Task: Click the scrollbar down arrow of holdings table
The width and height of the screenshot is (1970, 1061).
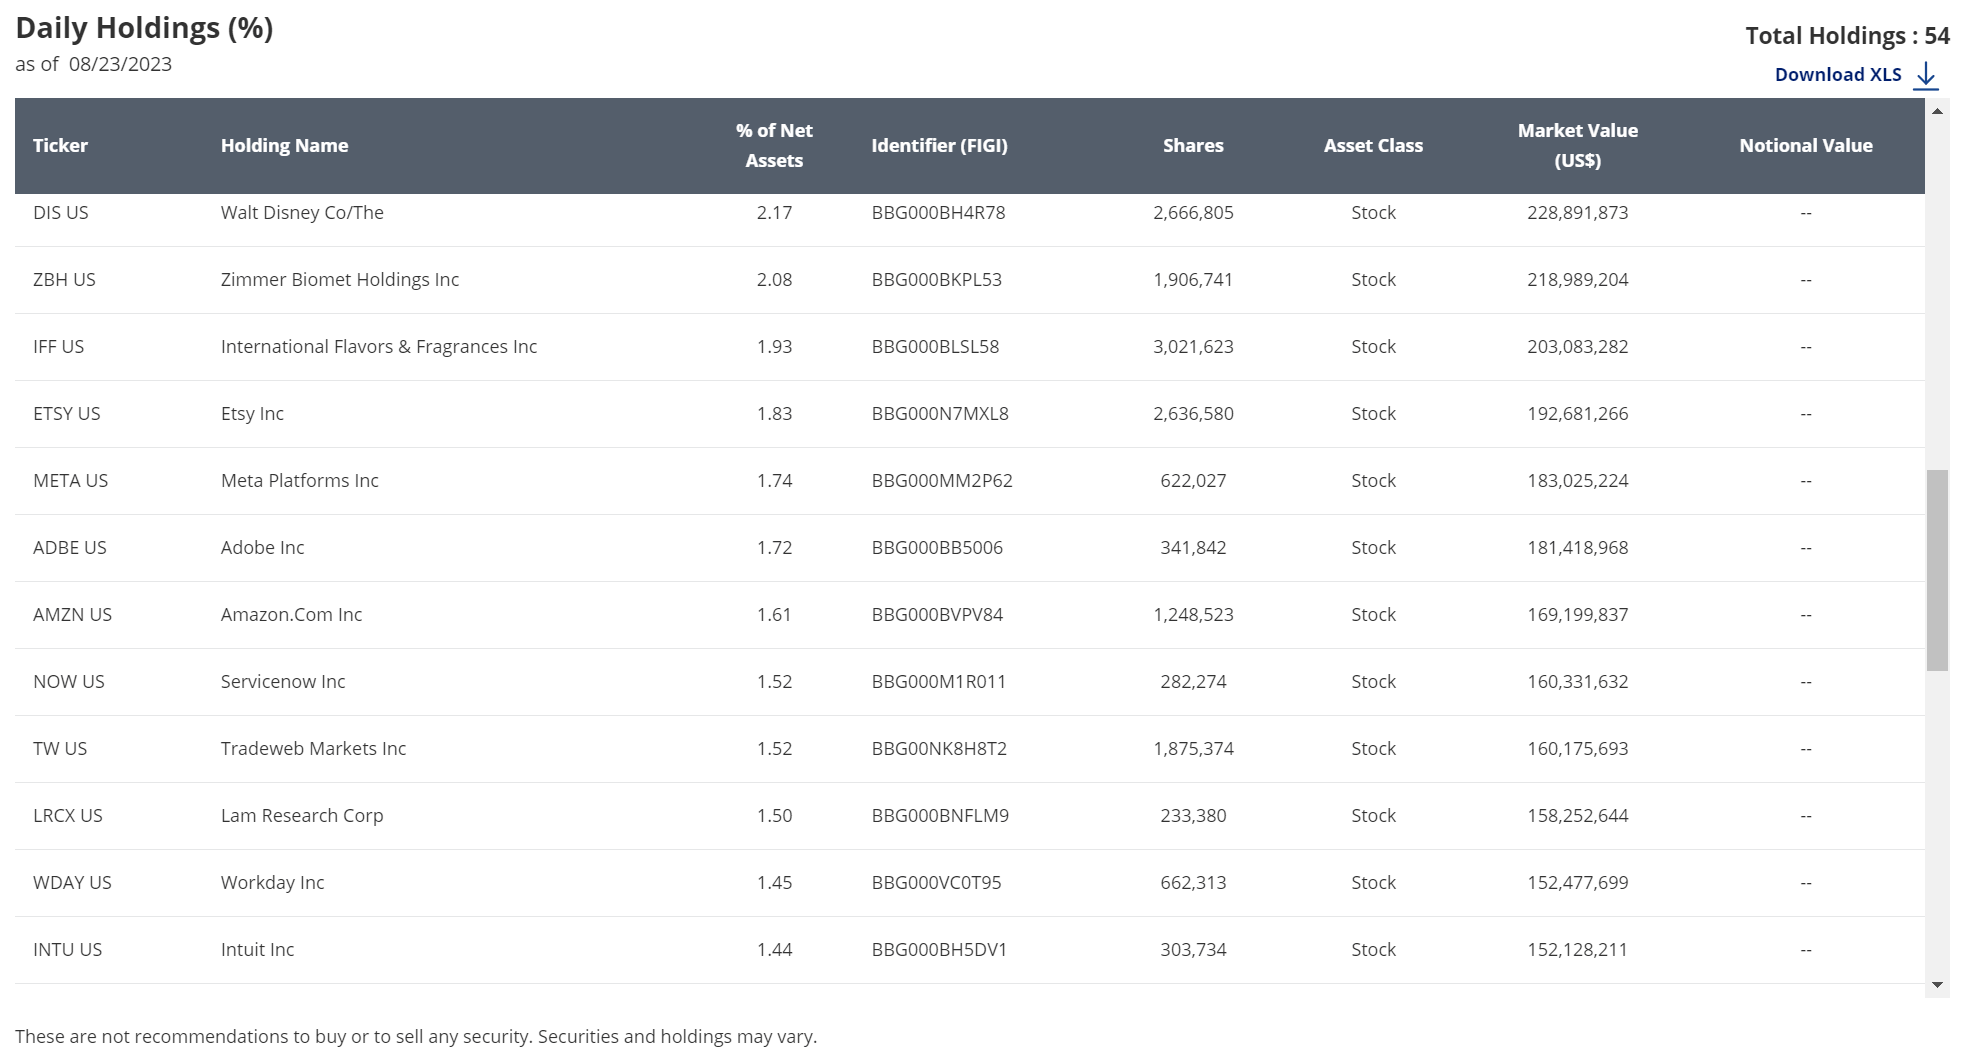Action: pos(1938,985)
